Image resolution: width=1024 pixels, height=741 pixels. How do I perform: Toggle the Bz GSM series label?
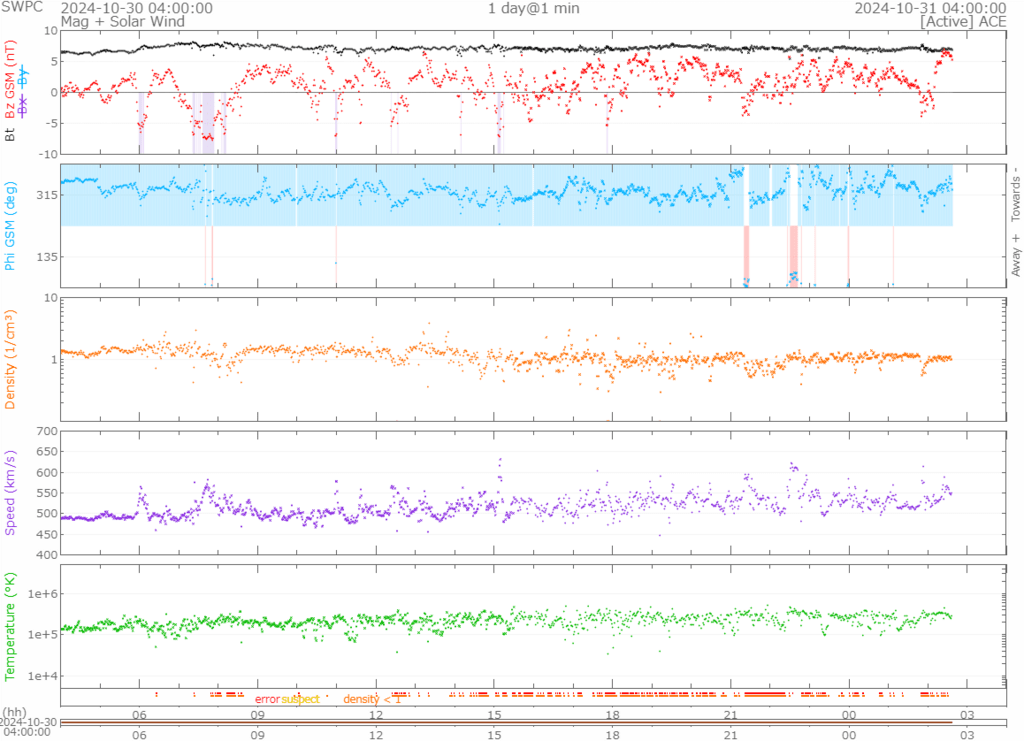click(11, 80)
